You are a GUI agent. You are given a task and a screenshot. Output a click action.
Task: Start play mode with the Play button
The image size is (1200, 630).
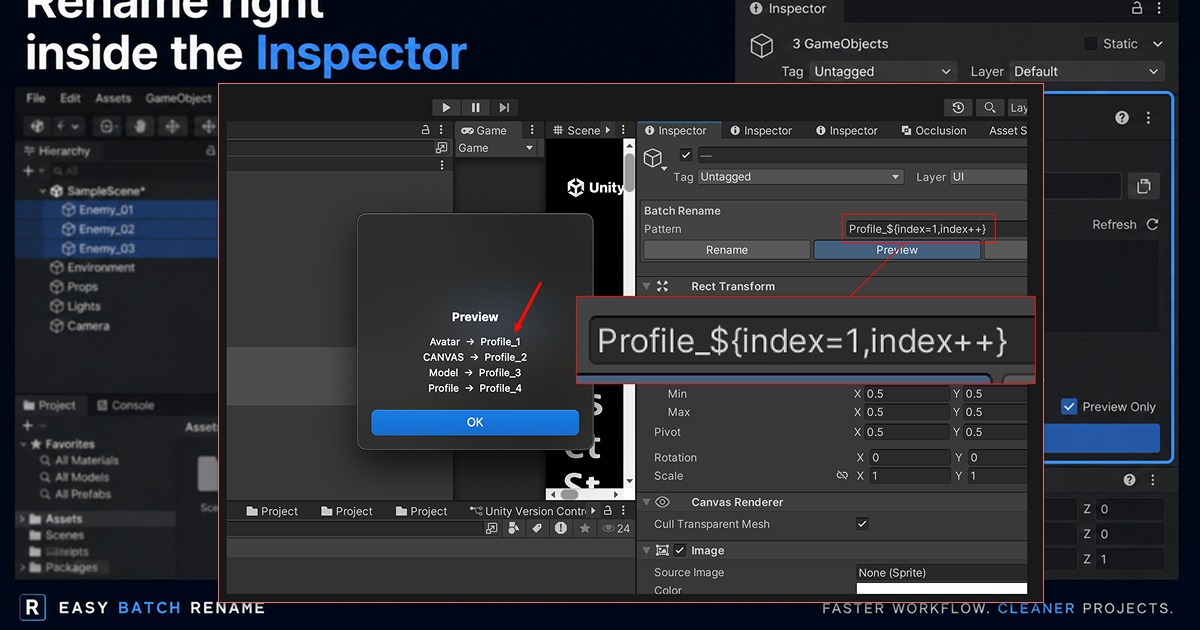point(446,107)
